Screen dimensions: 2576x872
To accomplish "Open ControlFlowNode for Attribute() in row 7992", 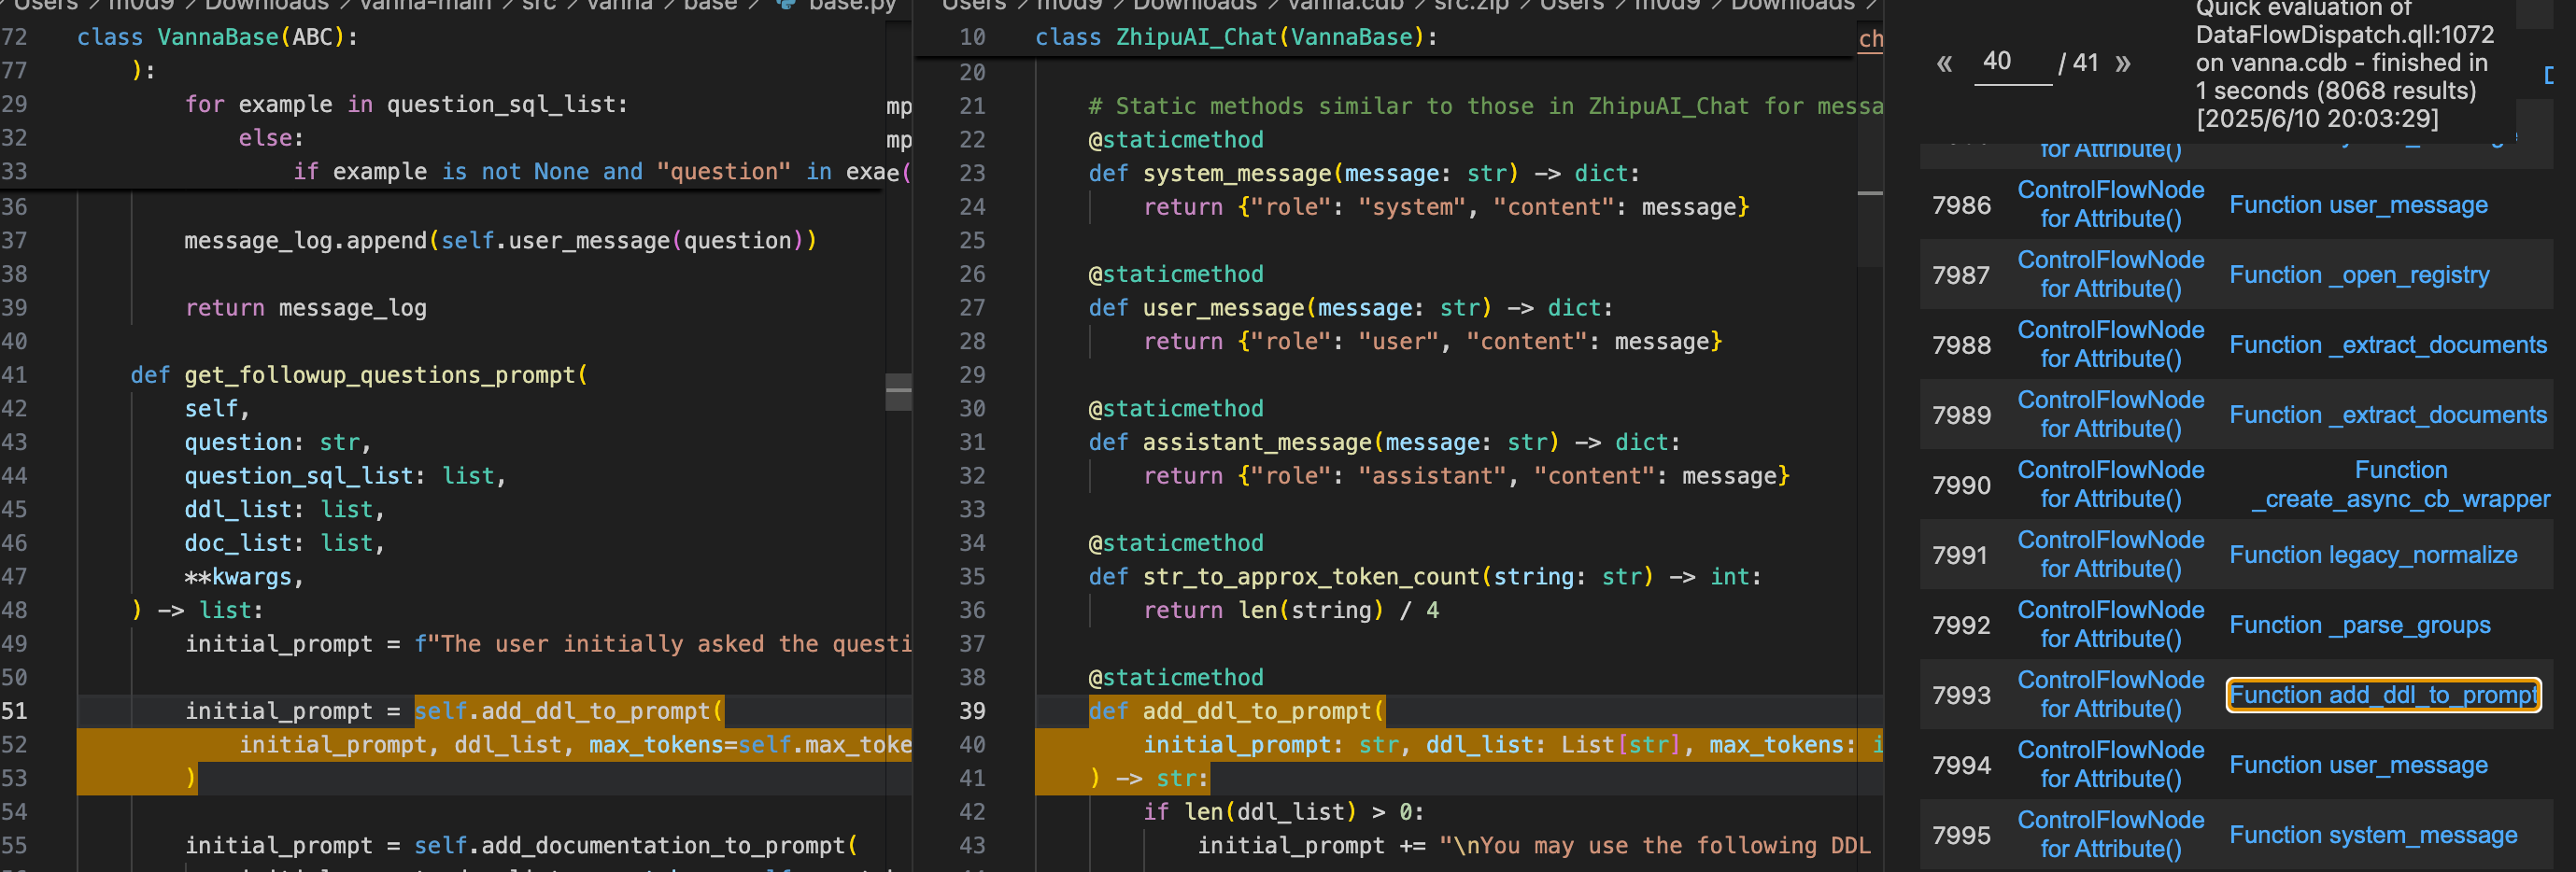I will (x=2110, y=624).
